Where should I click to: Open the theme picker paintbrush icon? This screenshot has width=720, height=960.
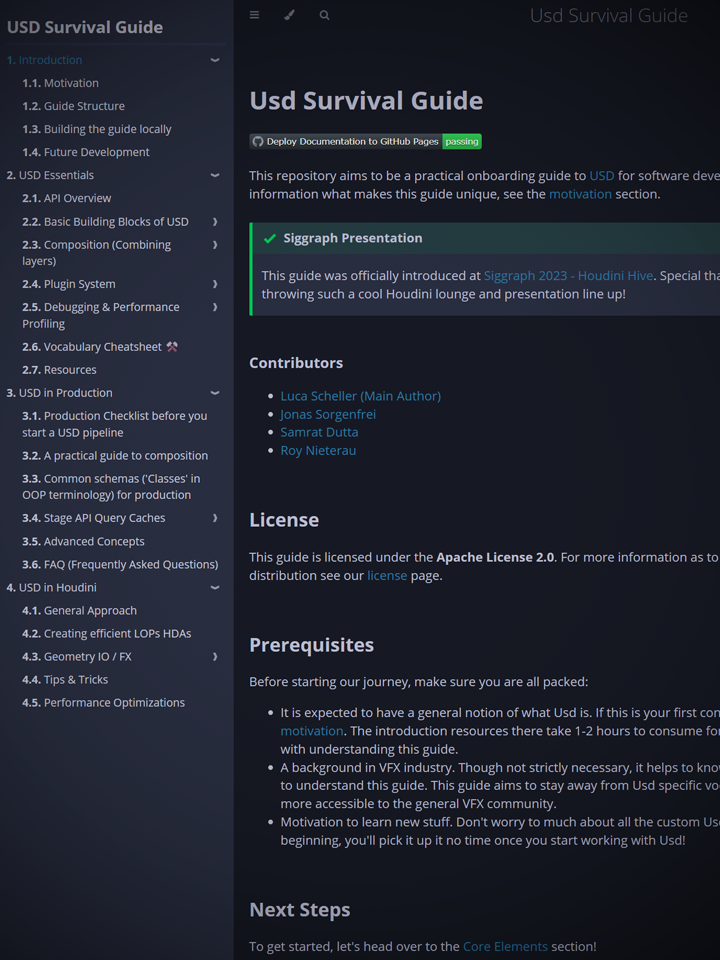point(290,15)
